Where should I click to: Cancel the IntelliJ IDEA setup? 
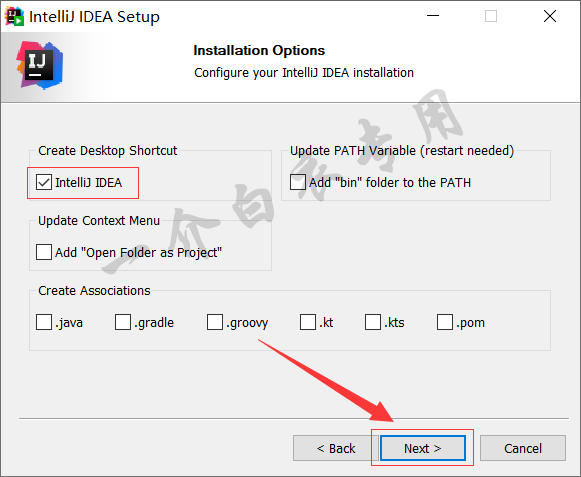click(523, 448)
